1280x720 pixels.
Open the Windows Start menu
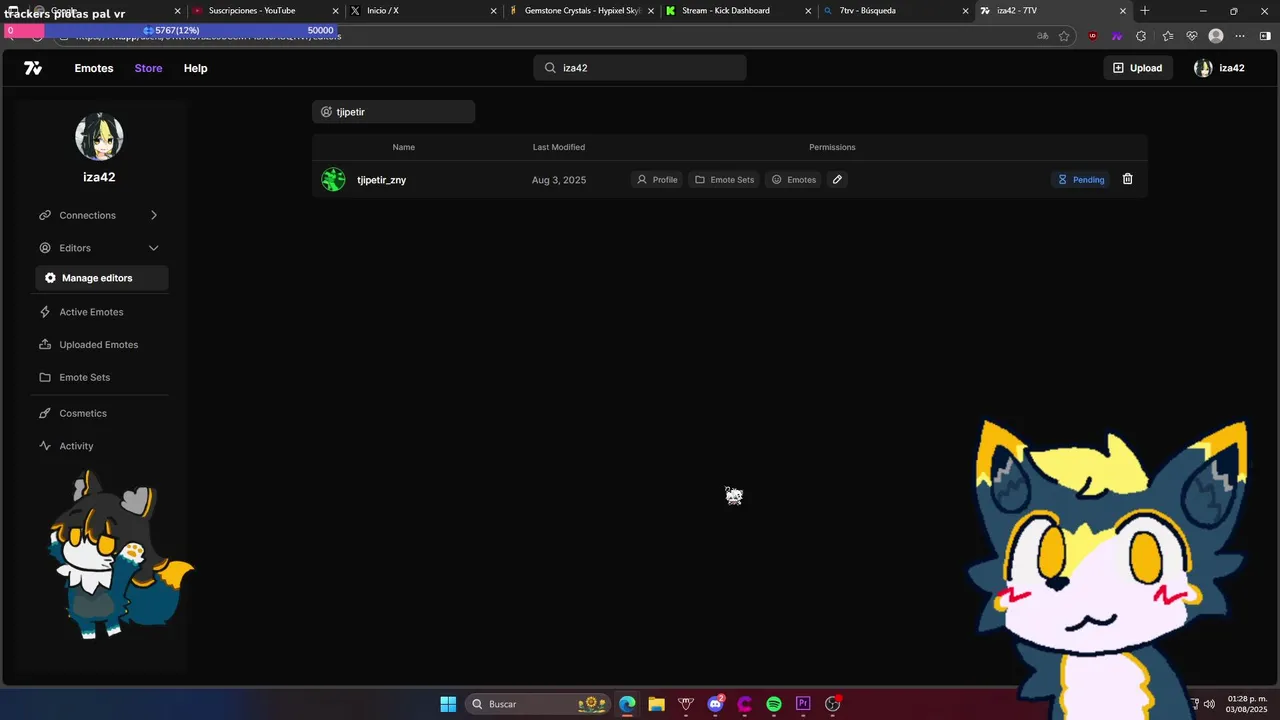click(x=448, y=704)
